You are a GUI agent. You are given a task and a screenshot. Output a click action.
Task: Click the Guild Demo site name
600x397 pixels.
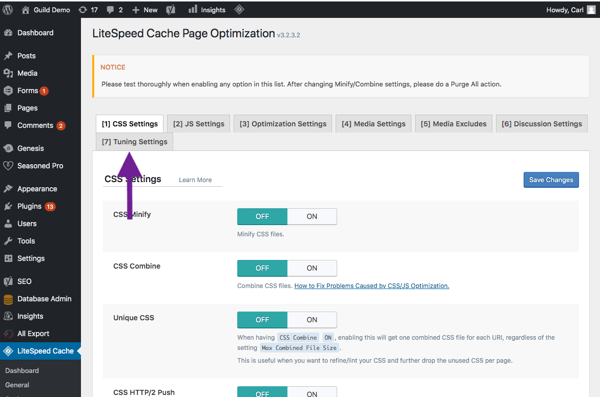[x=52, y=10]
